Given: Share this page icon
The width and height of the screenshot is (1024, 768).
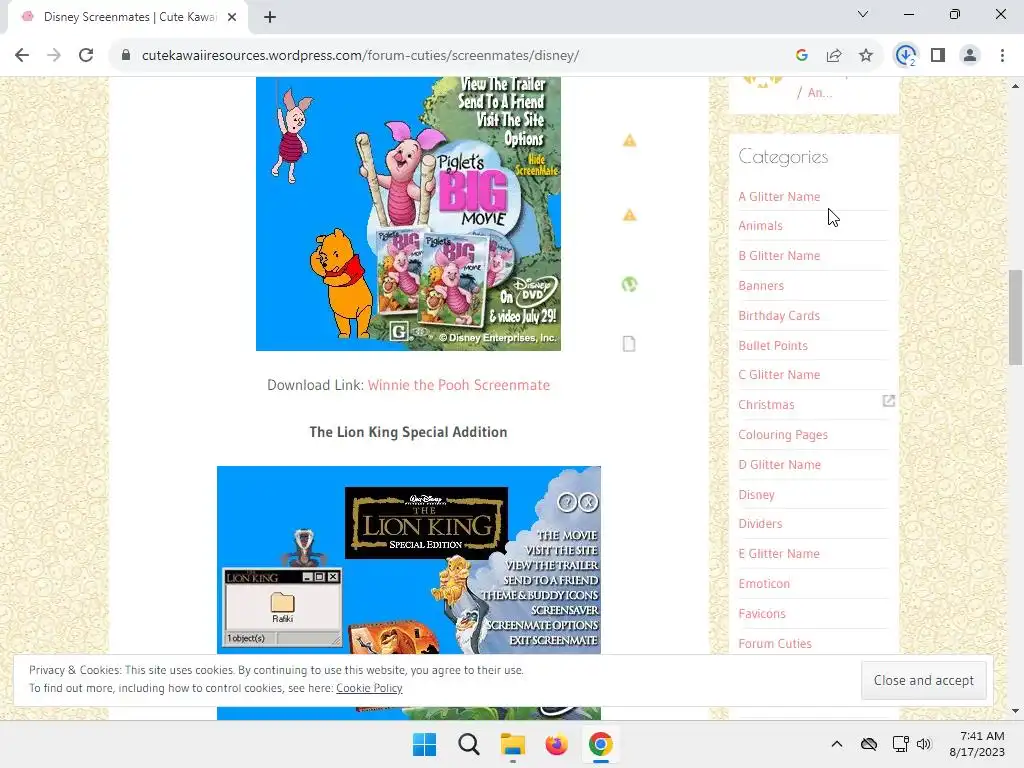Looking at the screenshot, I should click(x=834, y=56).
